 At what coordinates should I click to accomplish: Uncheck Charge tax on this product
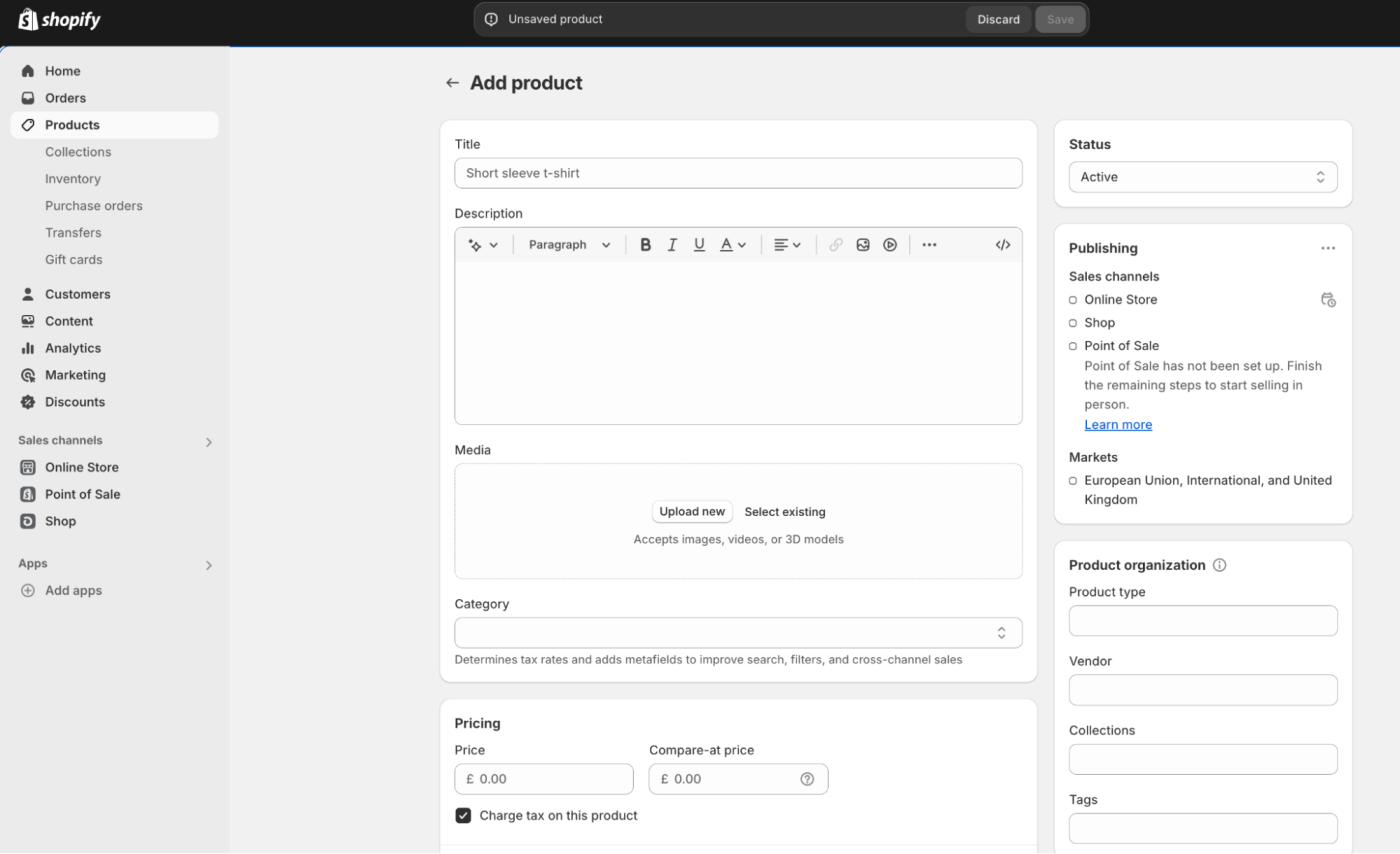(x=463, y=815)
